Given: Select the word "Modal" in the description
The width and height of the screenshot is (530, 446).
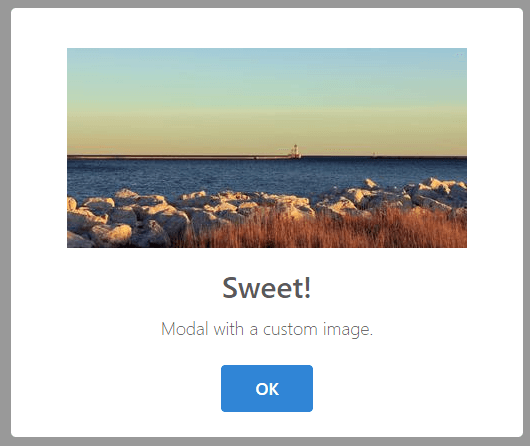Looking at the screenshot, I should [185, 329].
